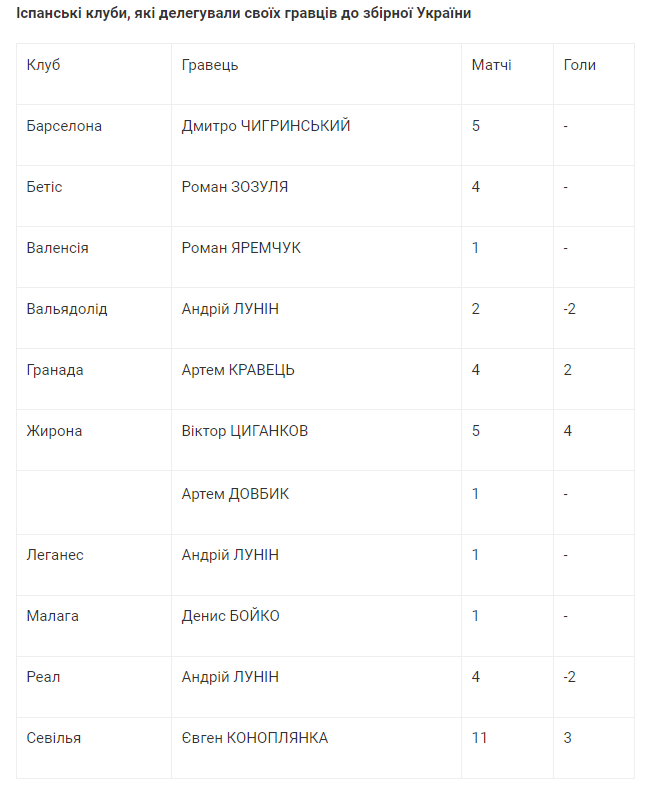
Task: Click player Роман ЯРЕМЧУК
Action: coord(241,248)
